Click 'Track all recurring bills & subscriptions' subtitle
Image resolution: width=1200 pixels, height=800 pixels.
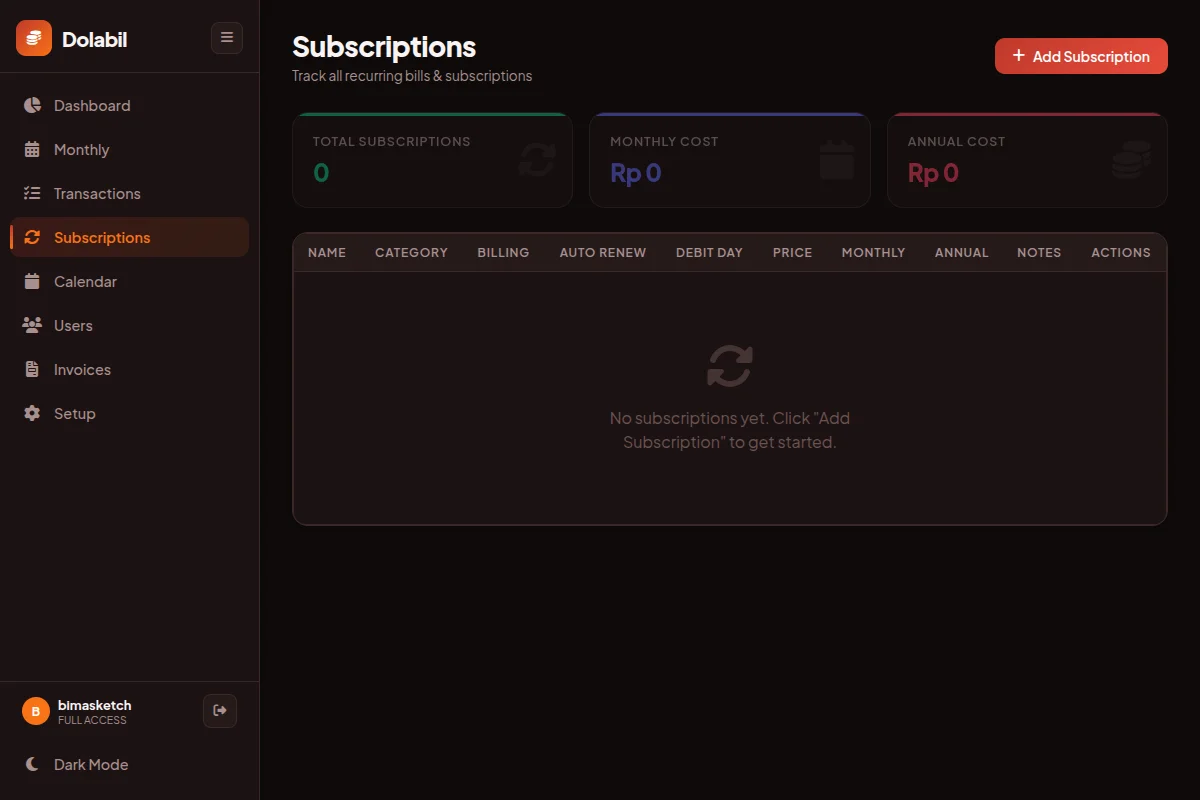point(412,76)
